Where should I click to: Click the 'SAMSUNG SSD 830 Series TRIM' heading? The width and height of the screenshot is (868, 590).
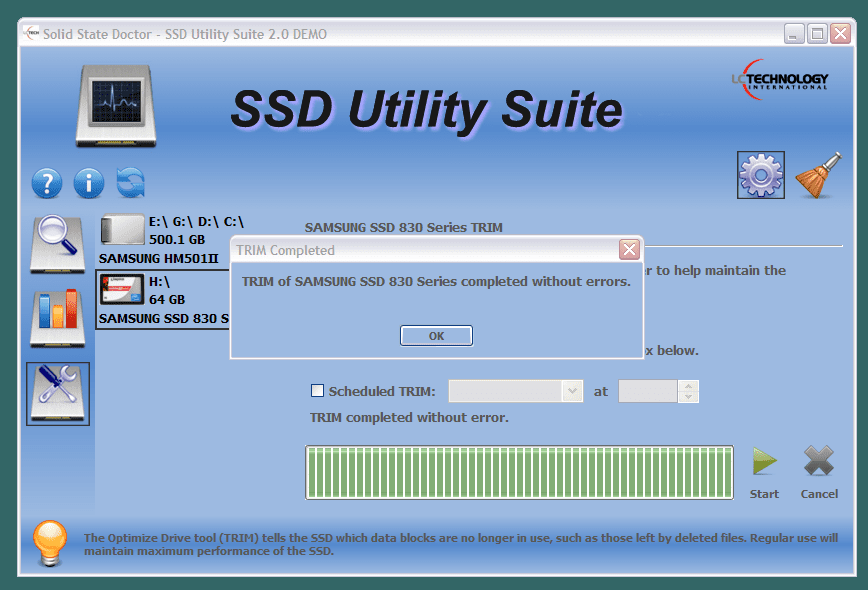(x=404, y=227)
